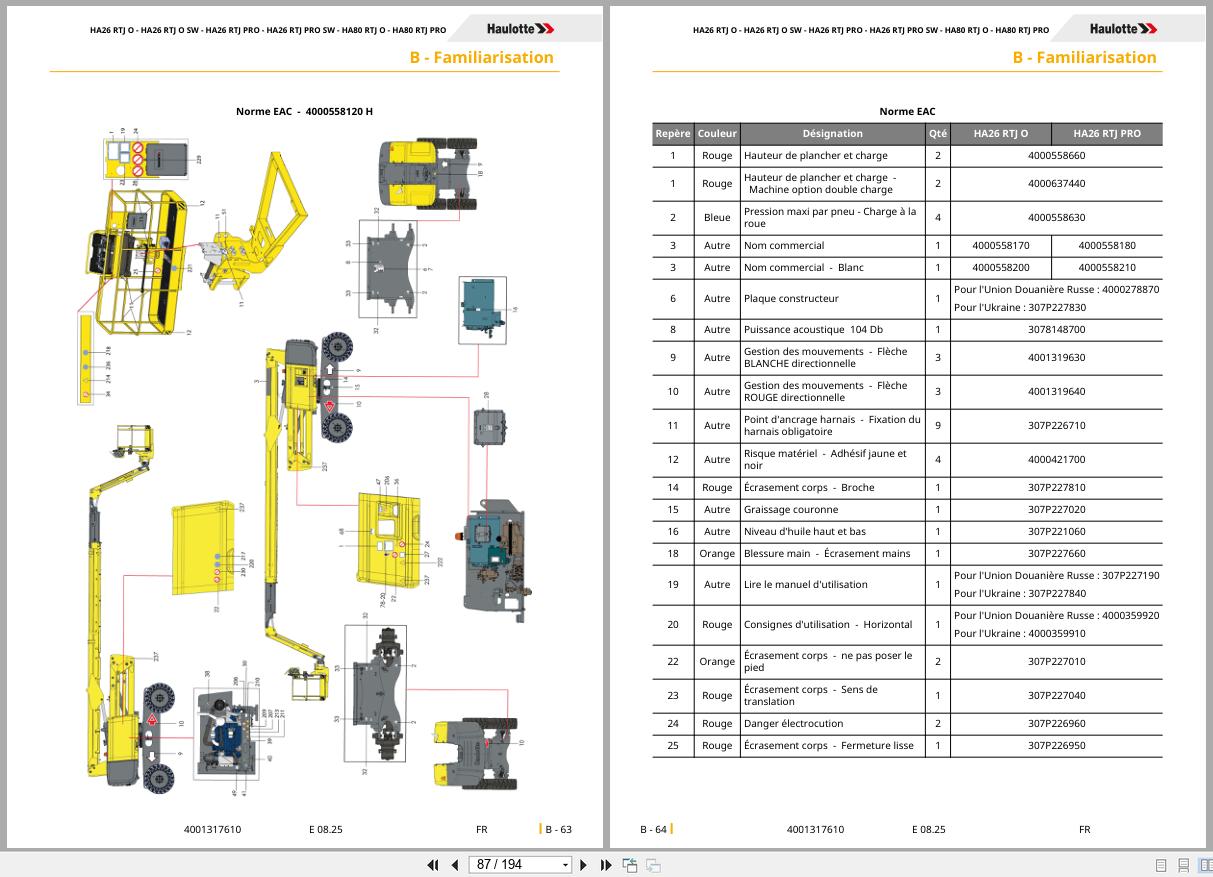Click the 'Norme EAC - 4000558120 H' title
This screenshot has height=877, width=1213.
pos(304,111)
